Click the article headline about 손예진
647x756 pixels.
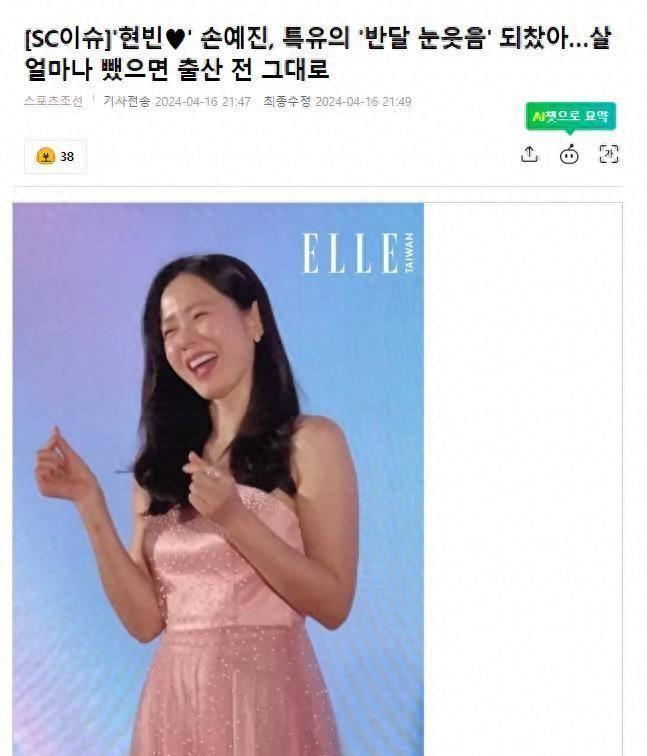318,54
